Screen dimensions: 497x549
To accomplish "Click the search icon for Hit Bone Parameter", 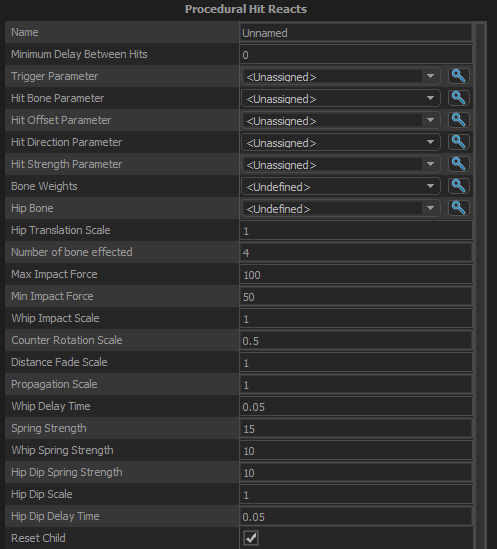I will [458, 98].
